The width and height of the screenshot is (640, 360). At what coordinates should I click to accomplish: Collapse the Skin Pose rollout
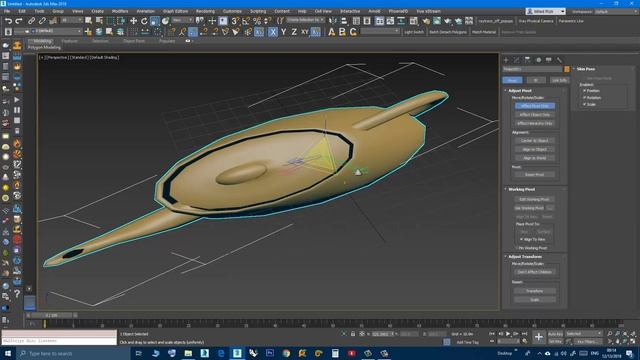tap(586, 69)
